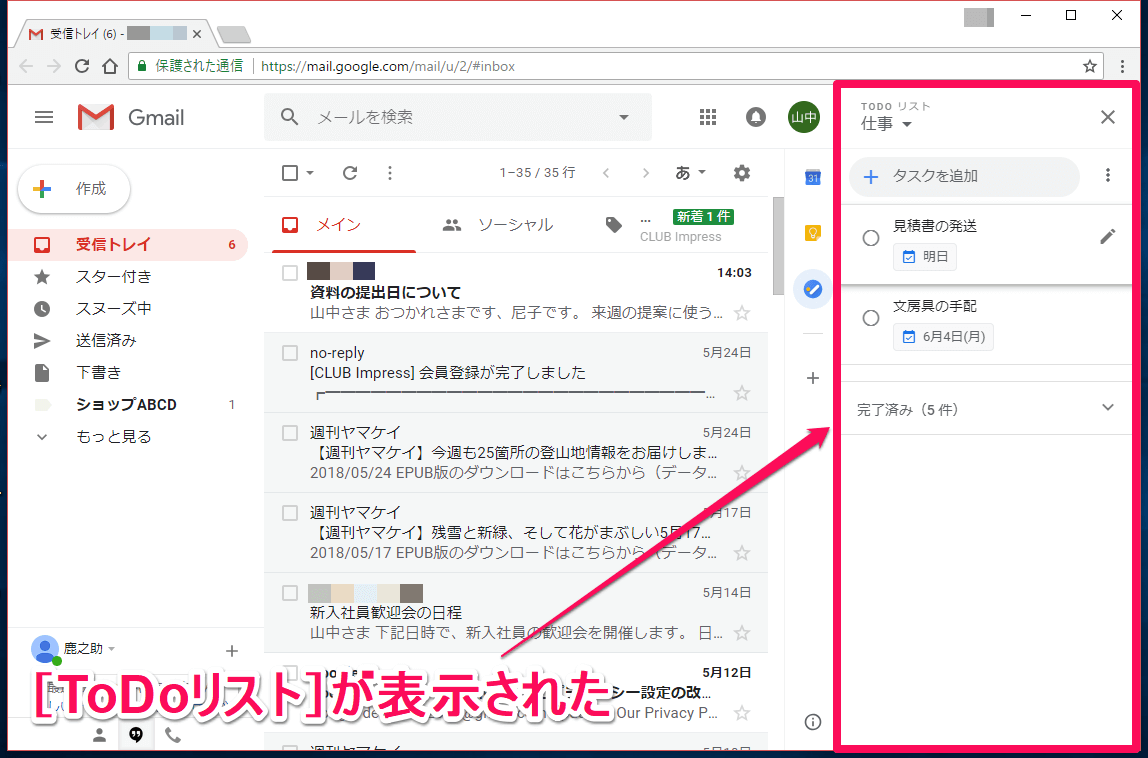Open the ToDo list more options menu
This screenshot has height=758, width=1148.
pyautogui.click(x=1108, y=175)
